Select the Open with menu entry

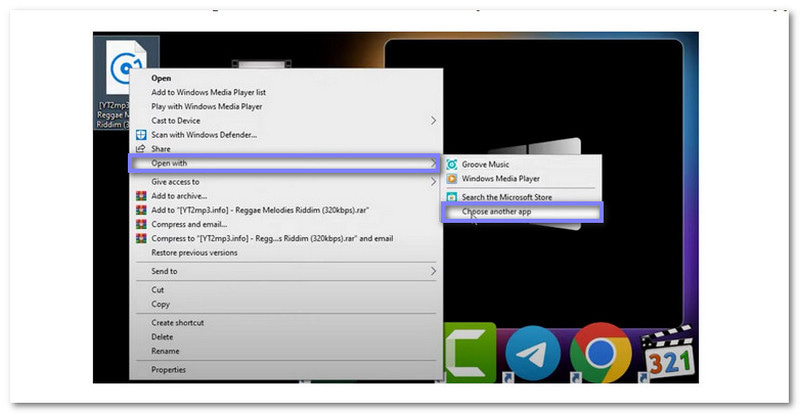[x=284, y=163]
